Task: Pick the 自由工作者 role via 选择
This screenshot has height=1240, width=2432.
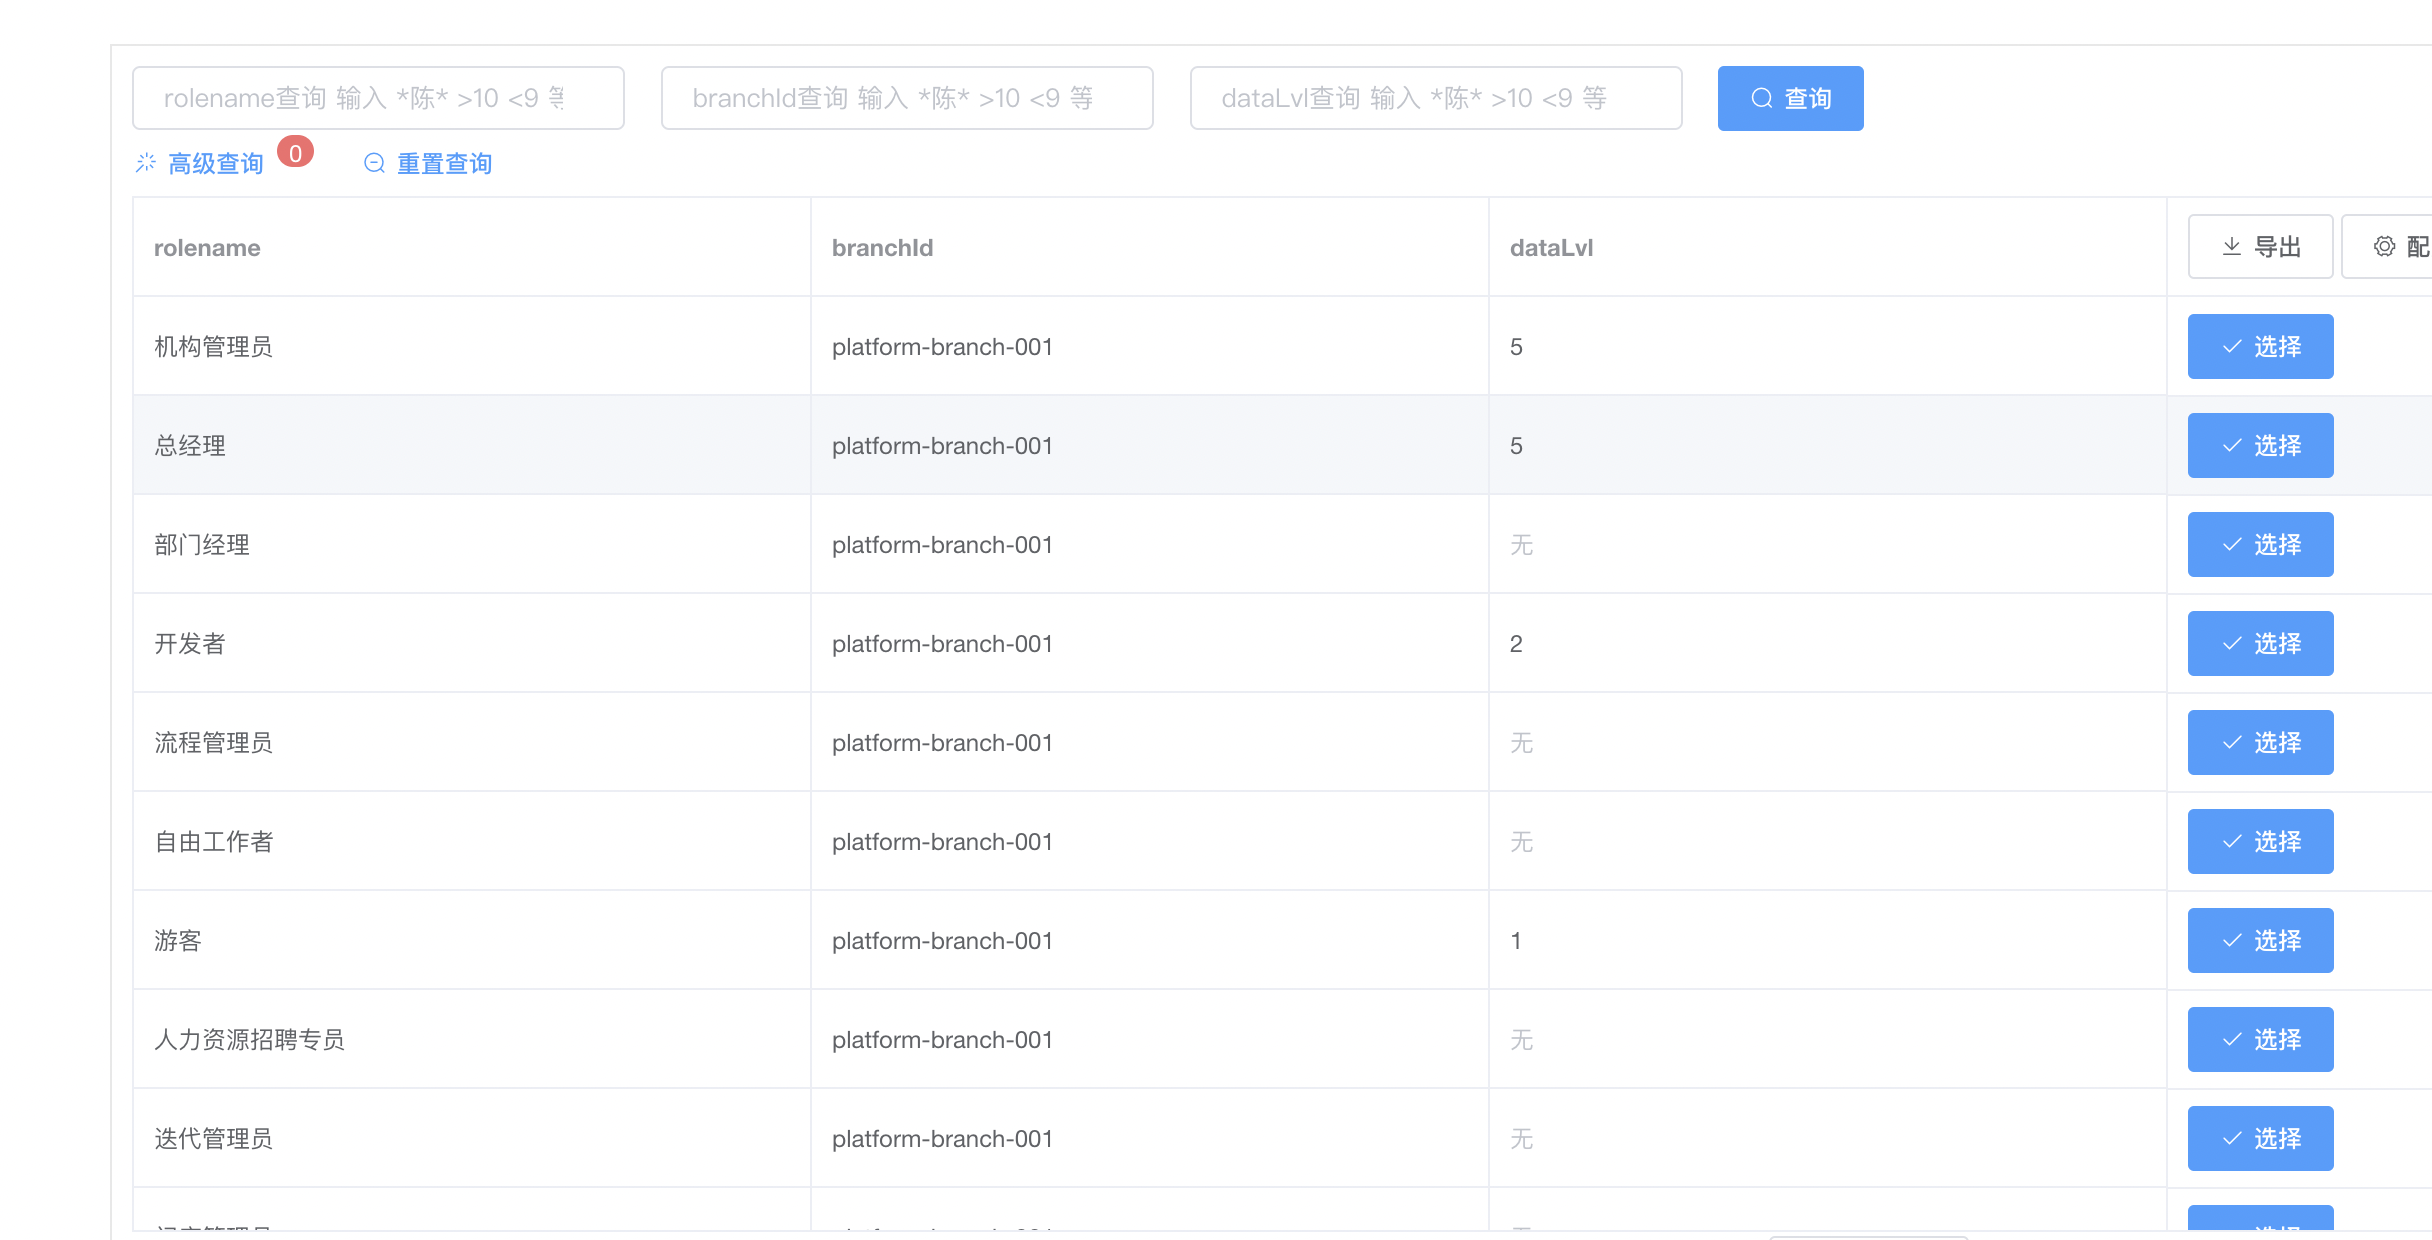Action: pyautogui.click(x=2260, y=841)
